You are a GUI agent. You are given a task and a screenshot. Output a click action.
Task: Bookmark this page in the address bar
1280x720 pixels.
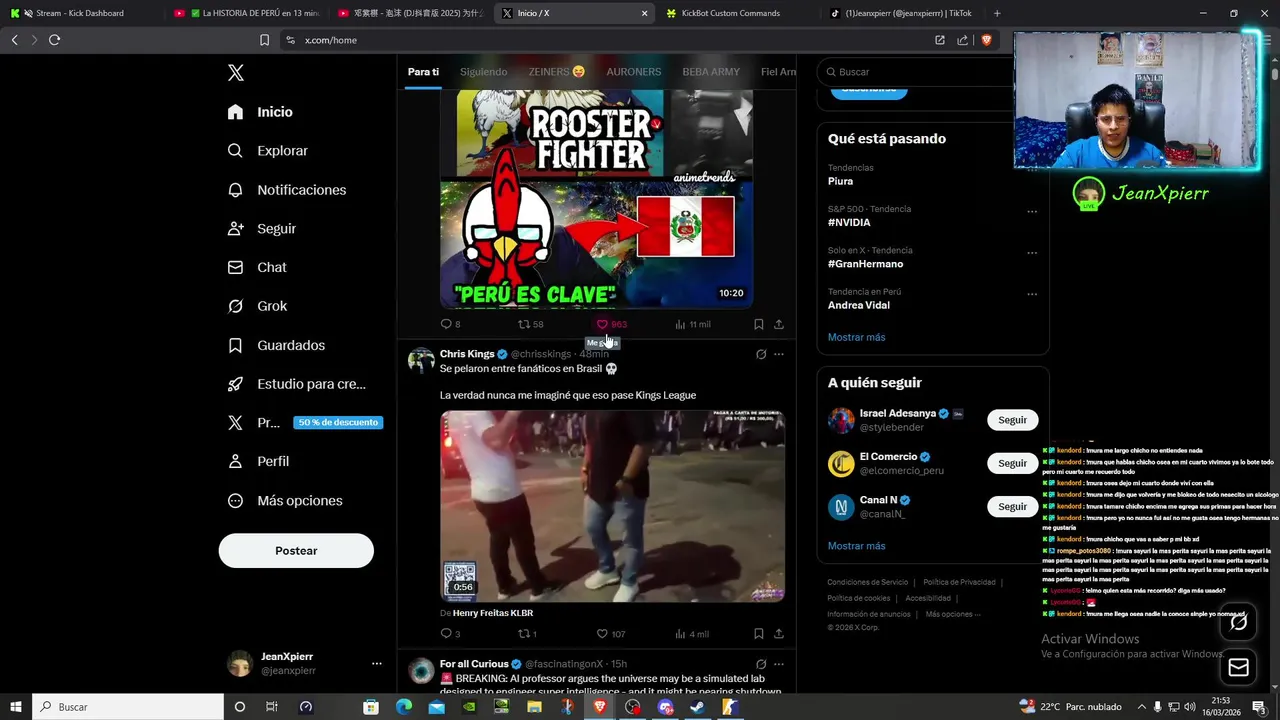click(x=264, y=40)
